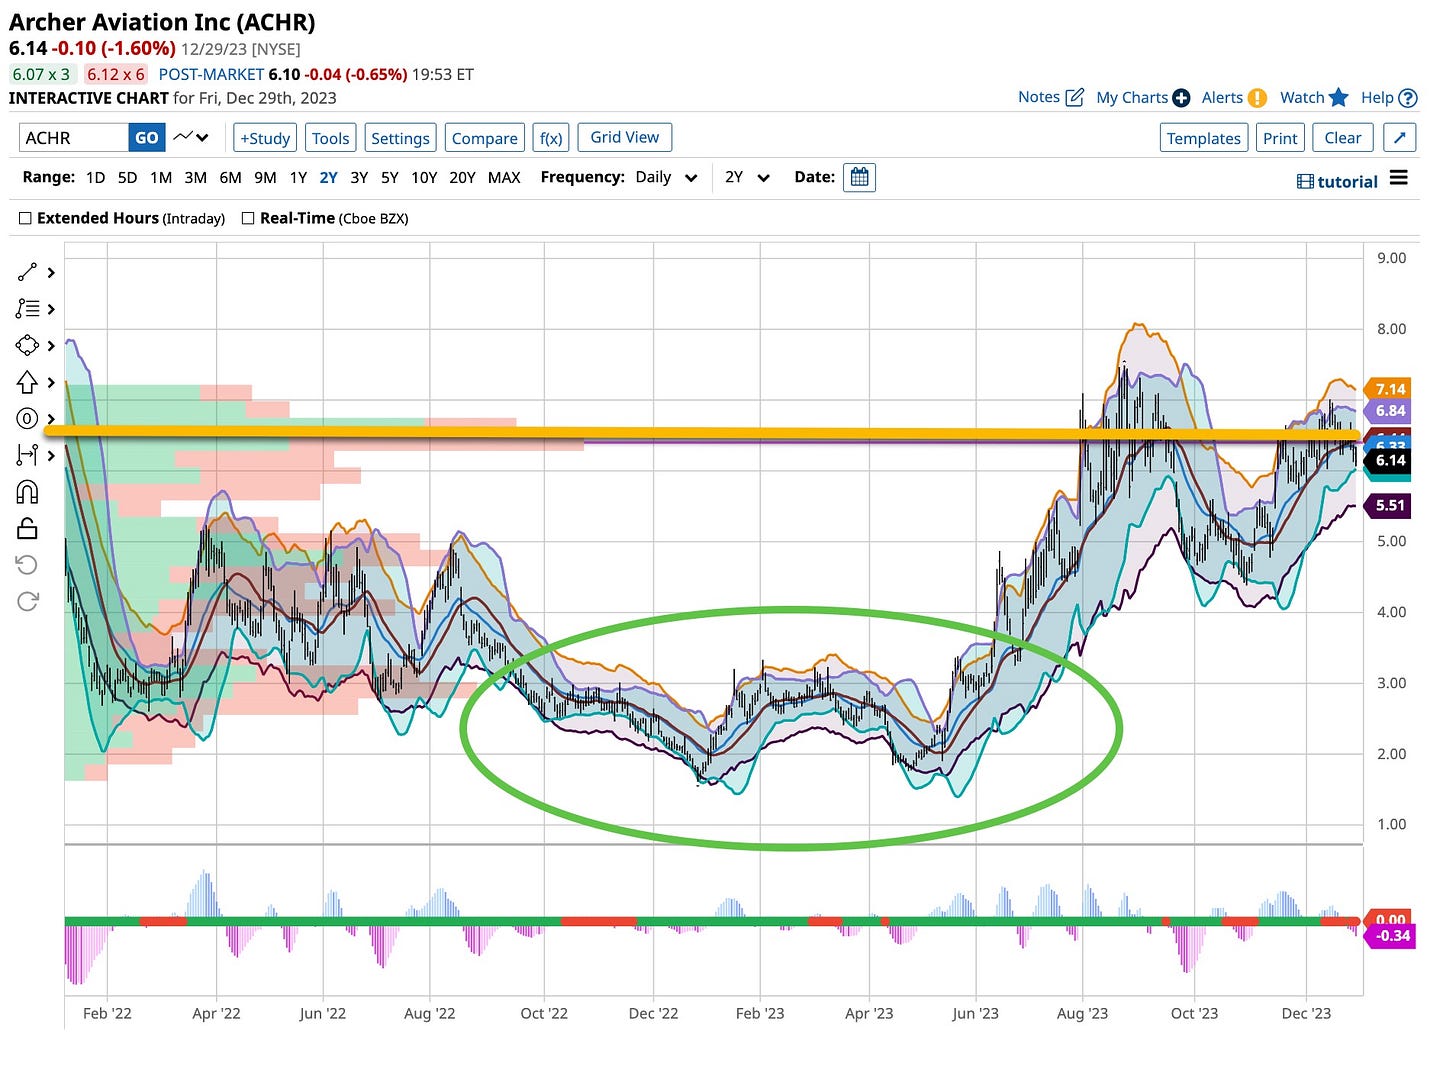
Task: Click the black 6.14 last price label
Action: (x=1389, y=460)
